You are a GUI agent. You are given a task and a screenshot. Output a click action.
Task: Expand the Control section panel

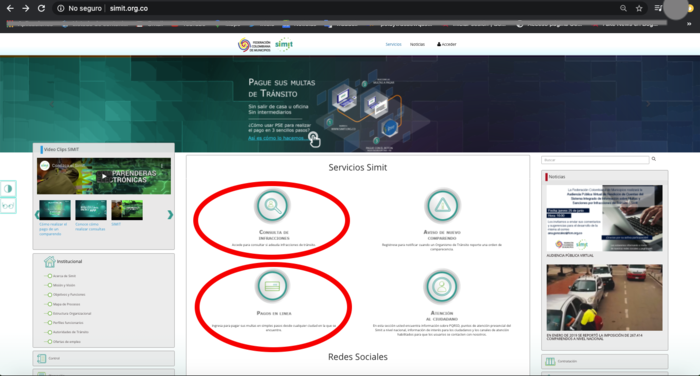tap(104, 358)
